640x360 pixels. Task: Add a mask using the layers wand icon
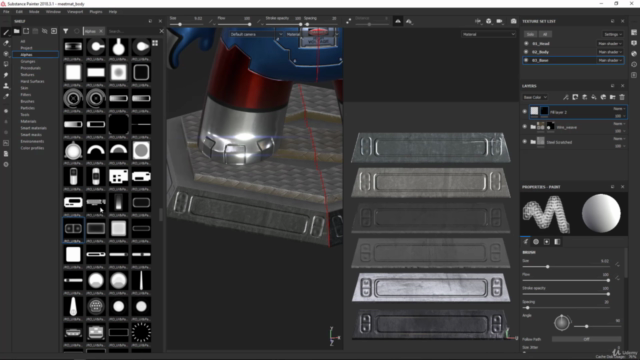[x=566, y=97]
